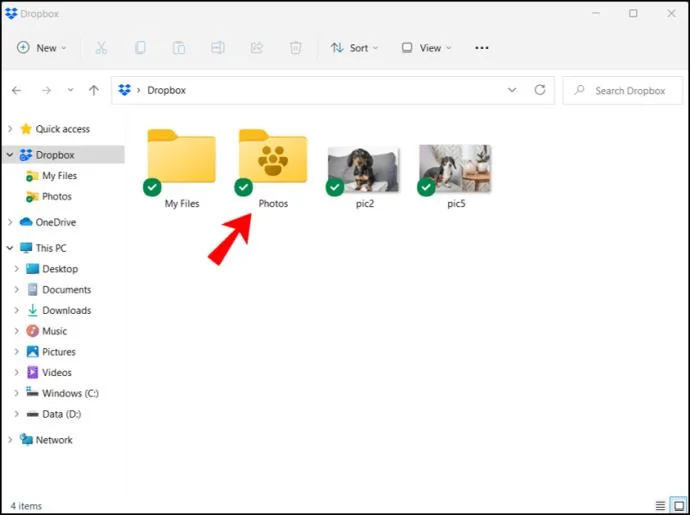The width and height of the screenshot is (690, 515).
Task: Select My Files in sidebar tree
Action: coord(59,176)
